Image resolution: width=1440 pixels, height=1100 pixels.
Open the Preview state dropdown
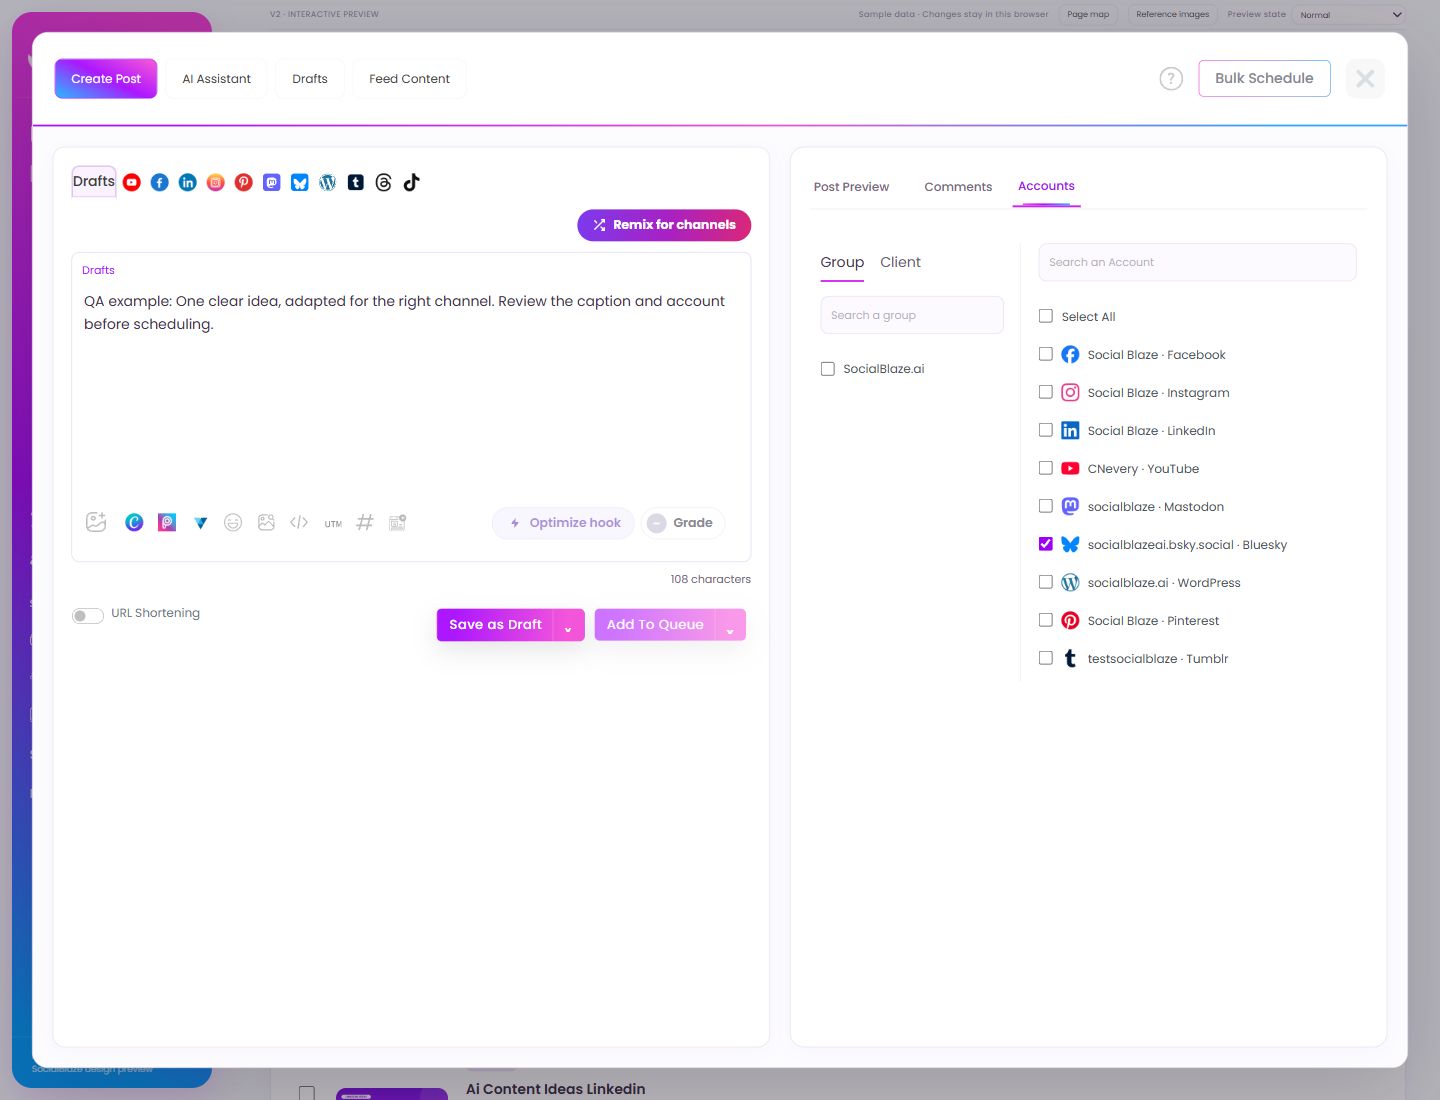[1350, 14]
